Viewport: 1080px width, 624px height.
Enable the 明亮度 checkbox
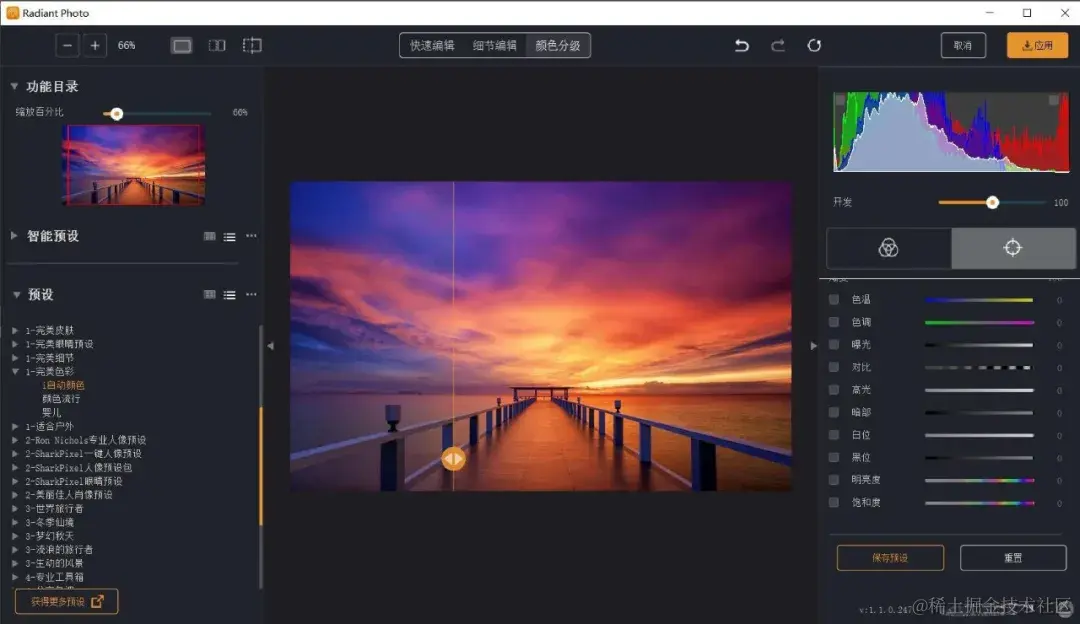(834, 480)
